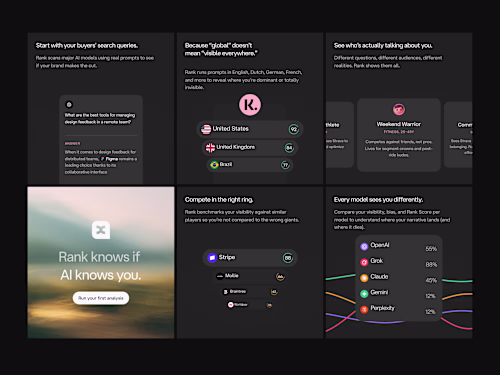This screenshot has width=500, height=375.
Task: Click the Rank logo icon above headline
Action: (x=101, y=230)
